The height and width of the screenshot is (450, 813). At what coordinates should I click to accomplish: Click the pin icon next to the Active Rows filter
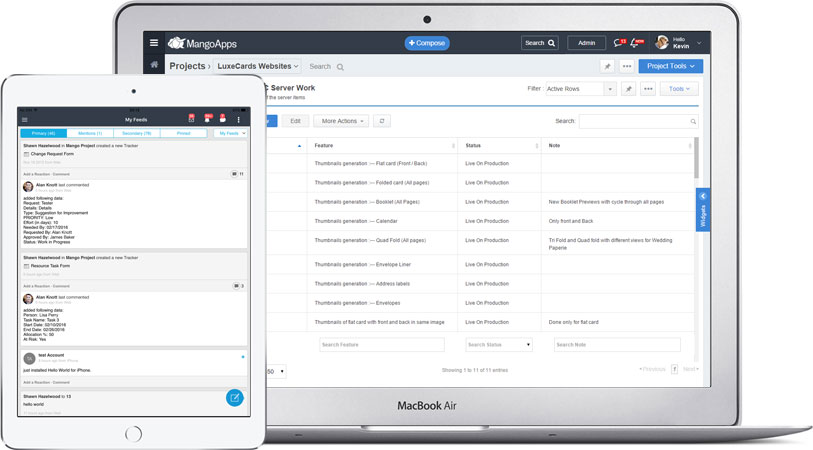click(628, 89)
